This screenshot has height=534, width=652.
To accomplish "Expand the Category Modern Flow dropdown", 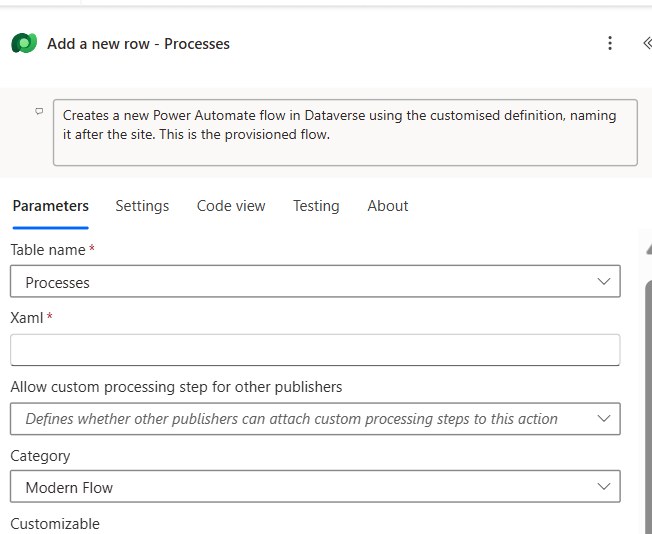I will tap(315, 486).
